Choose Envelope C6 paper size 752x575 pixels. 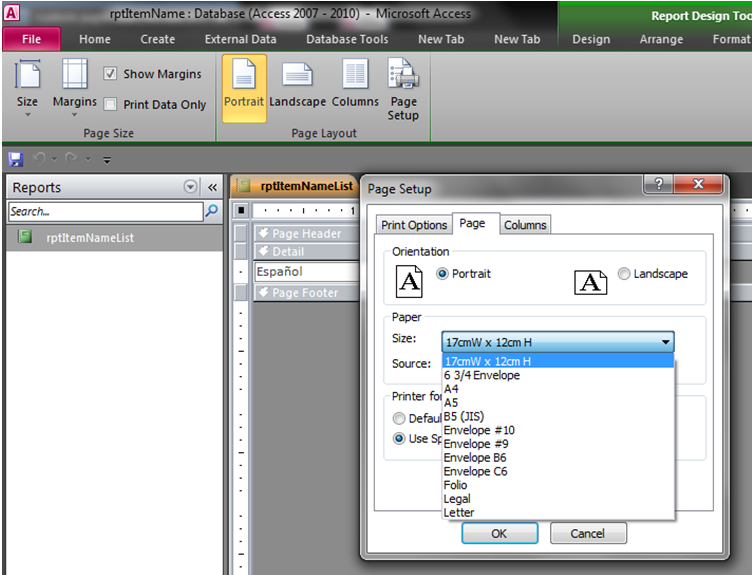click(558, 471)
